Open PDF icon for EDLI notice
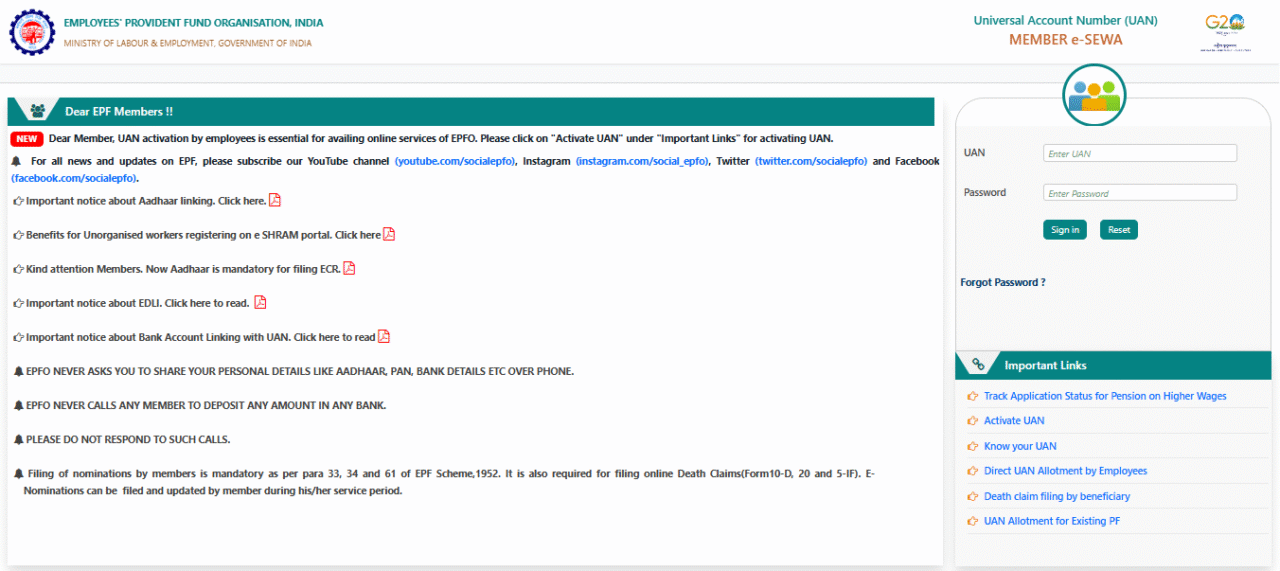Viewport: 1280px width, 571px height. pyautogui.click(x=260, y=302)
